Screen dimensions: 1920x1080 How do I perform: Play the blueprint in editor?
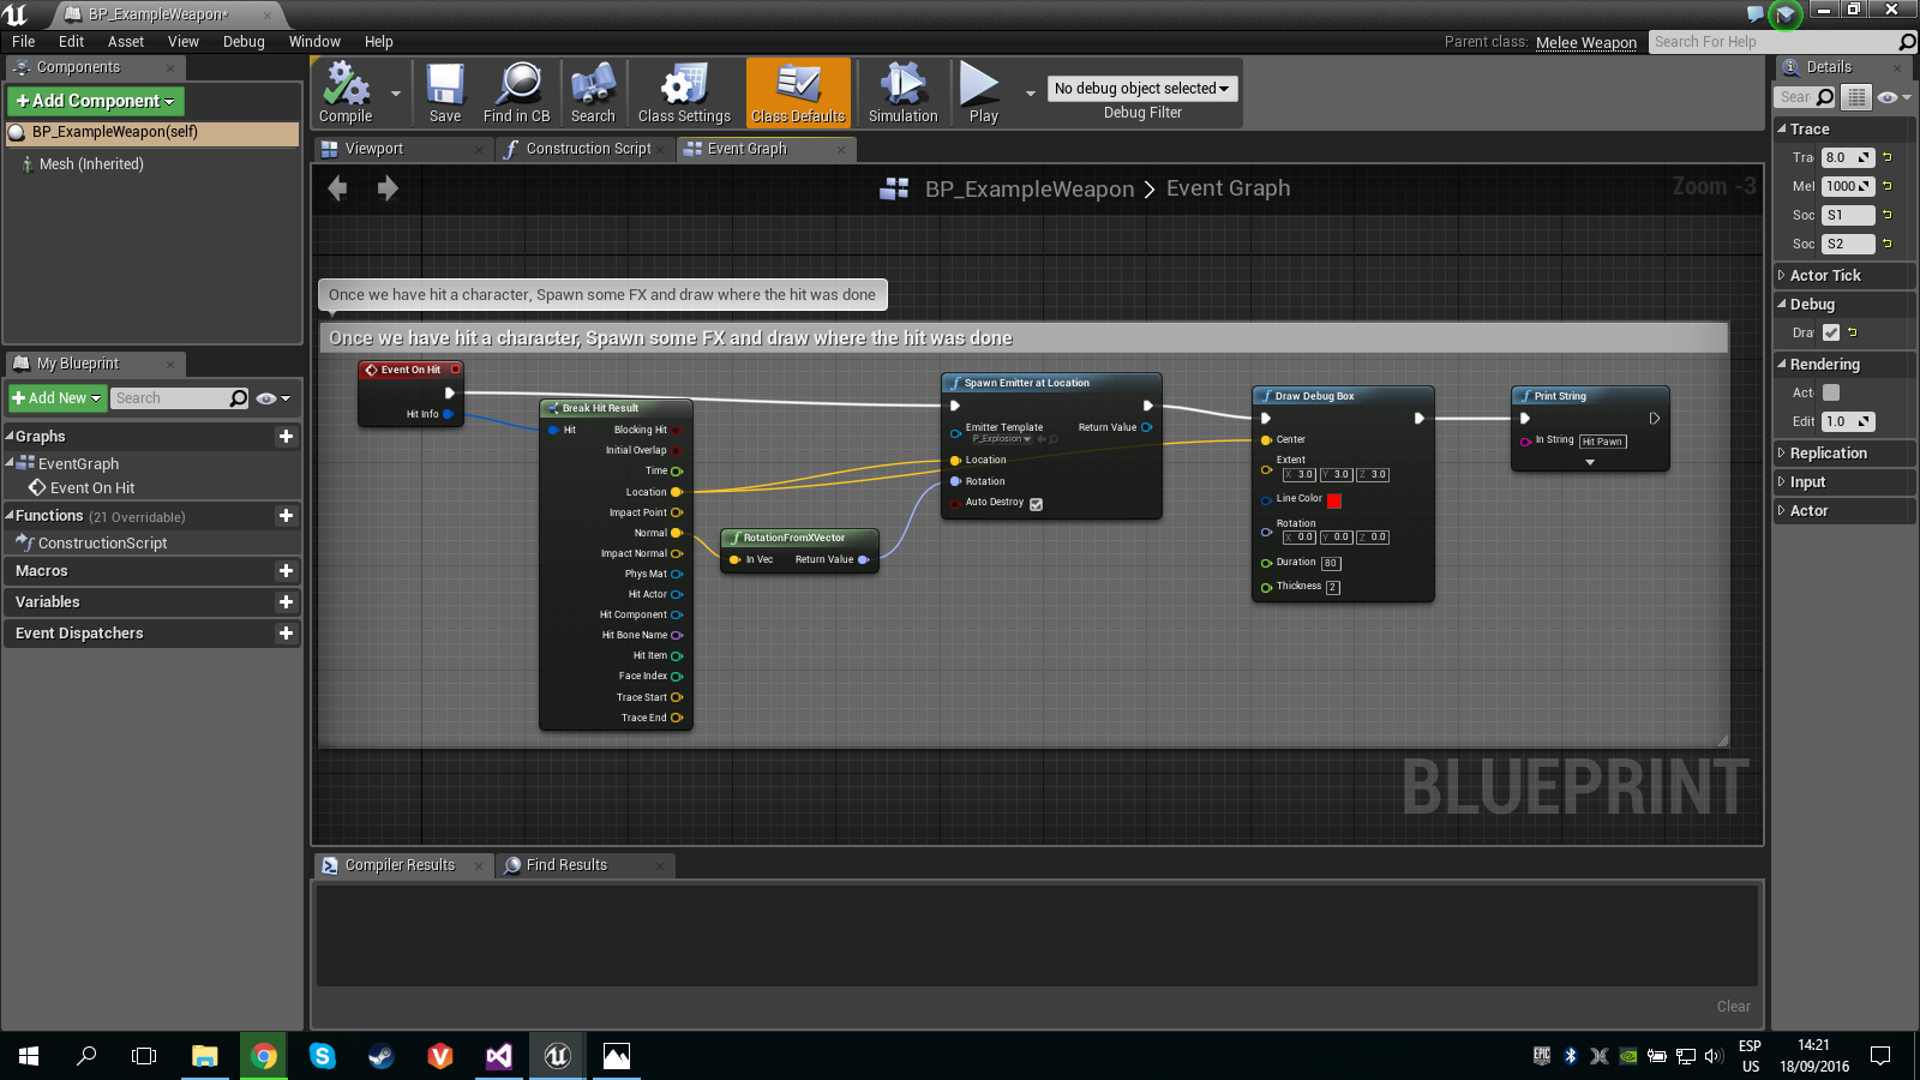(982, 92)
